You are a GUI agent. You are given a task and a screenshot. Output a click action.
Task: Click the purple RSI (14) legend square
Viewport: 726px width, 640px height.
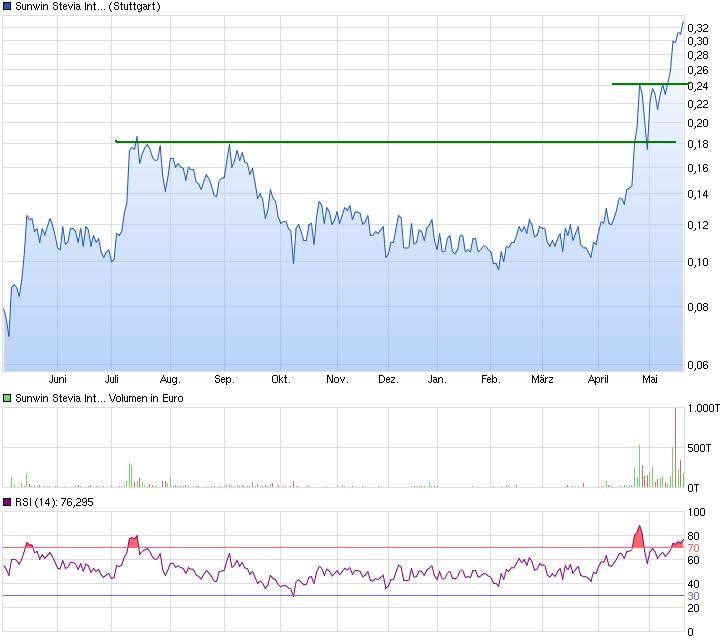click(7, 502)
